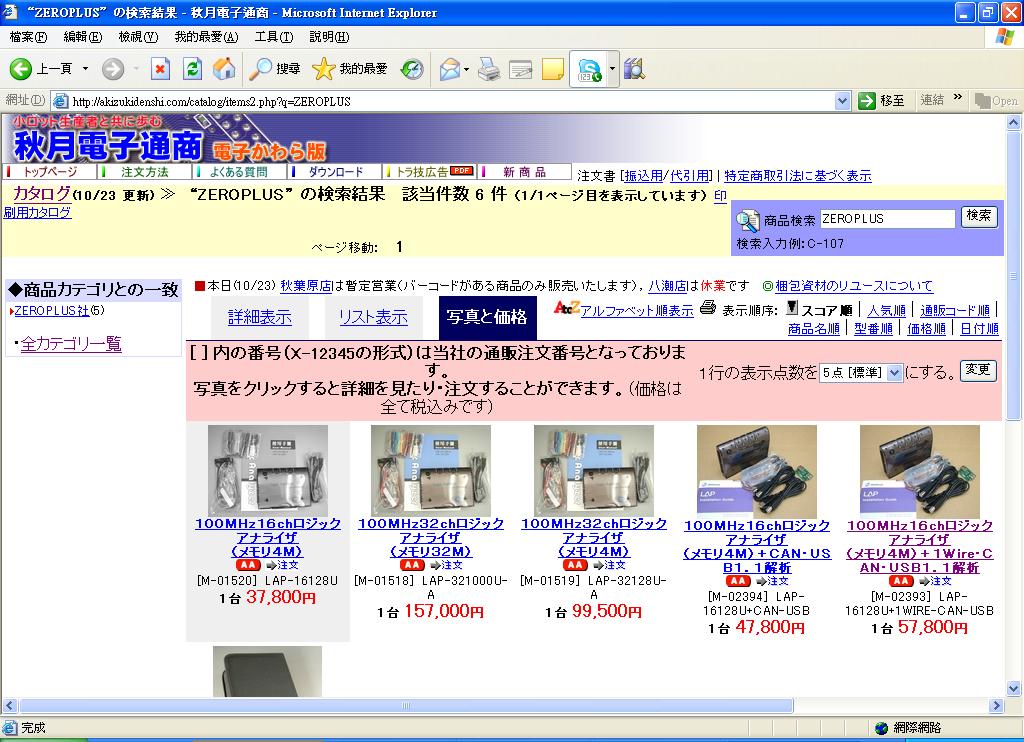The image size is (1024, 742).
Task: Click the AA badge under M-01520 product
Action: pos(248,565)
